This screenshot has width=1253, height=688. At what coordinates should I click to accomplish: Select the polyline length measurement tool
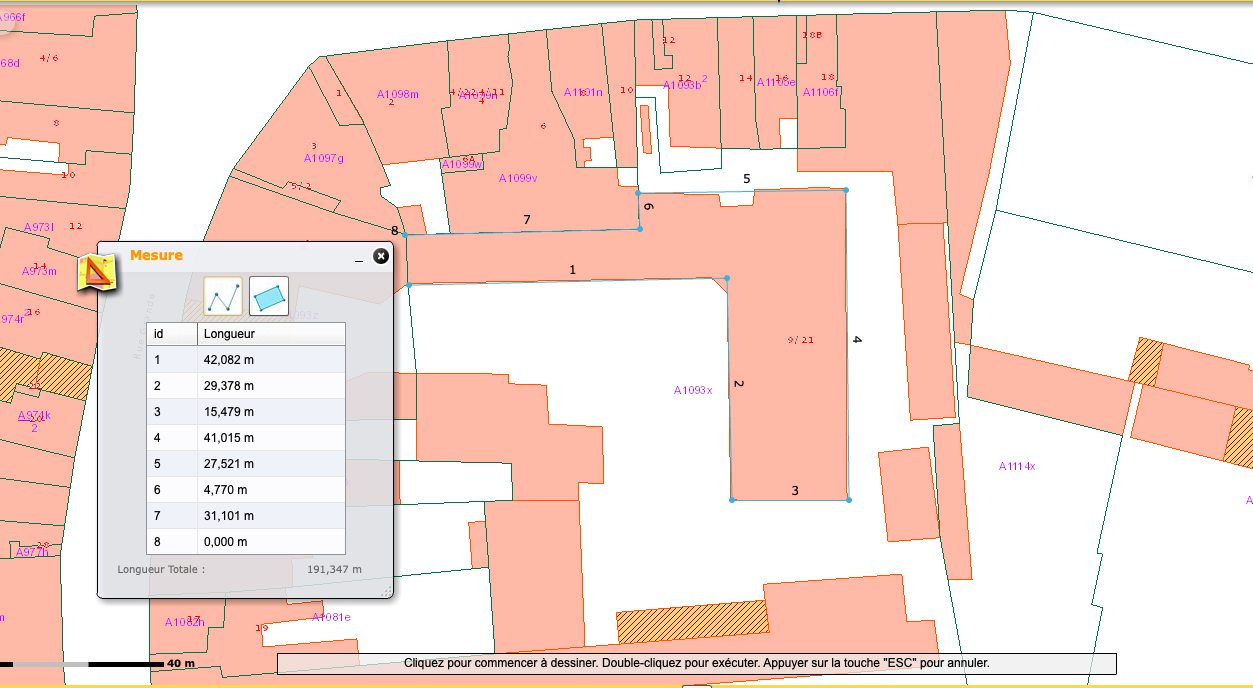[x=224, y=296]
